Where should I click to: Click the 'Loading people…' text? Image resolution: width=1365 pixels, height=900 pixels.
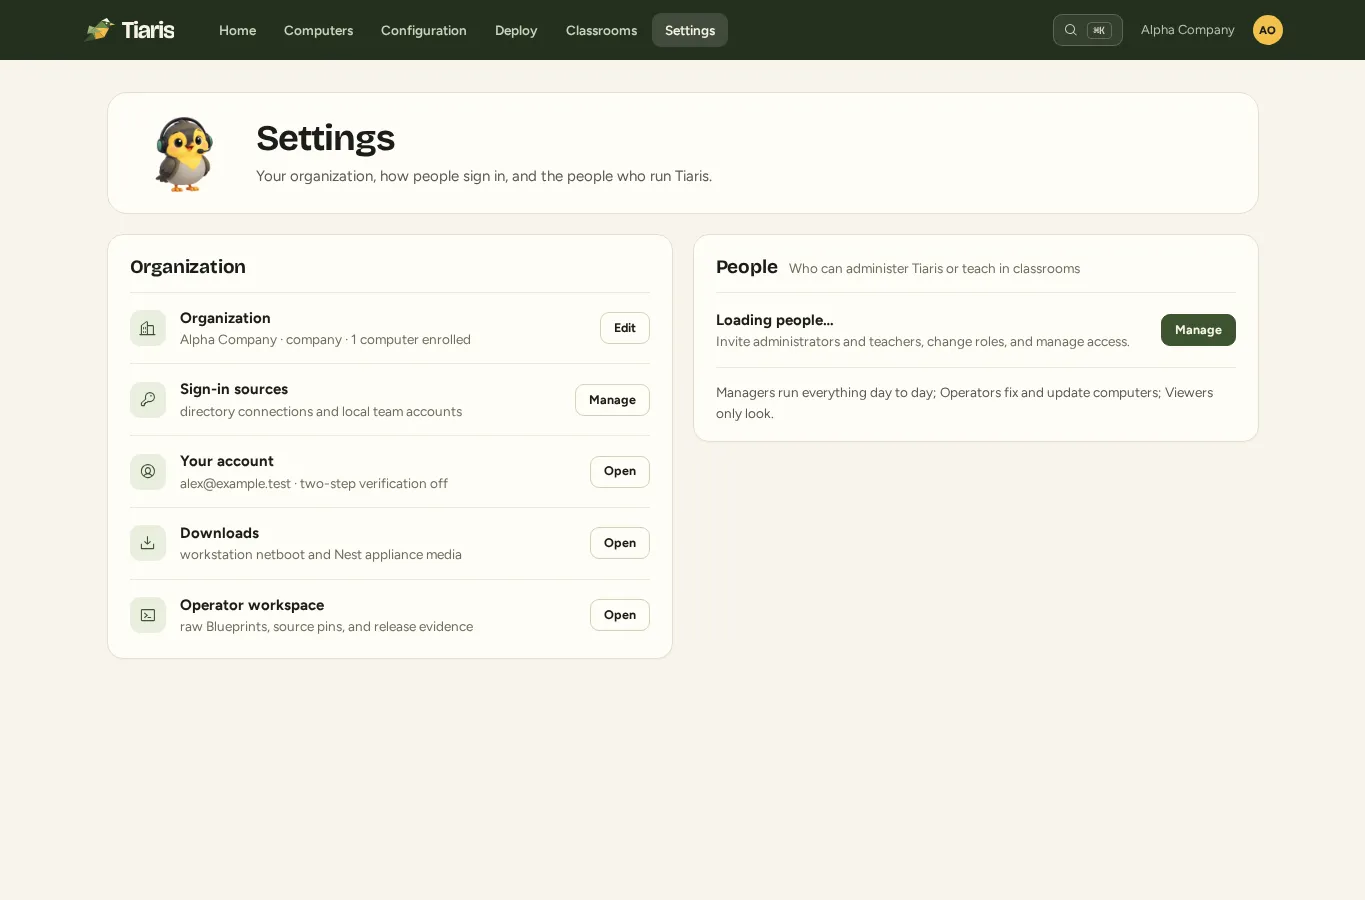(x=775, y=320)
